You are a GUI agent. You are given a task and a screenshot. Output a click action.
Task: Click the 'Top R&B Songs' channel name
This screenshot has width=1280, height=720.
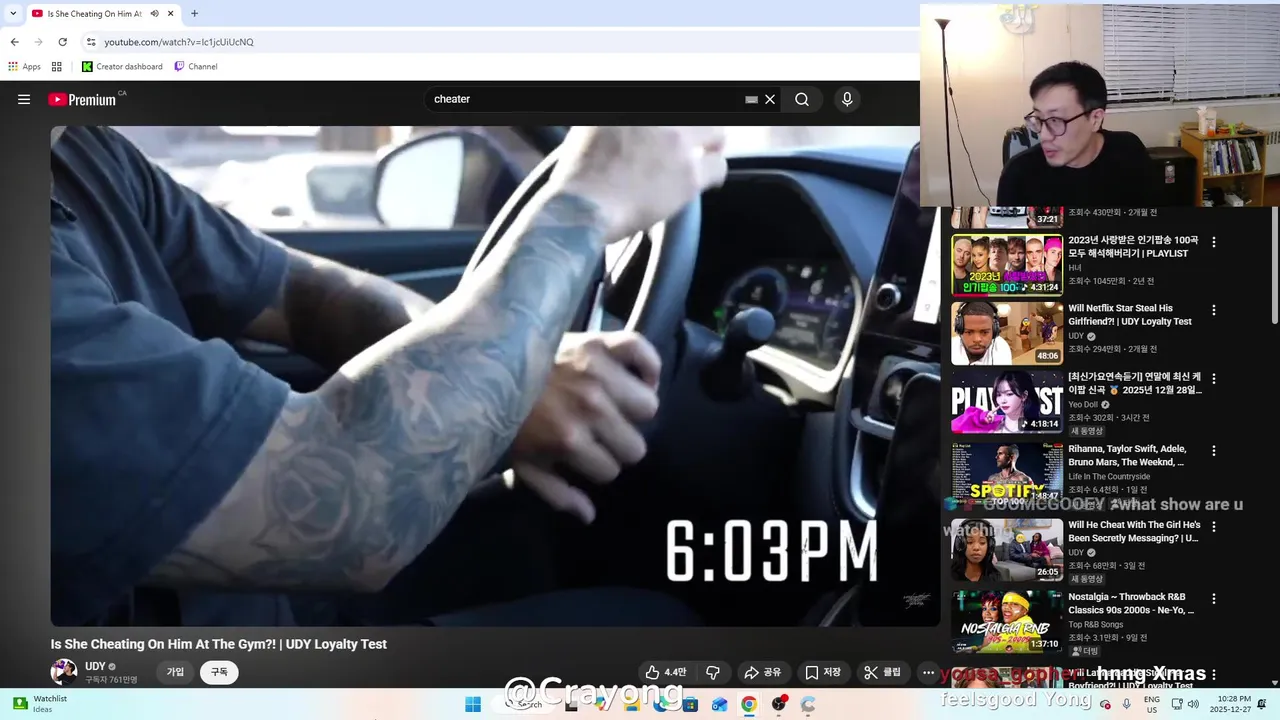coord(1095,625)
